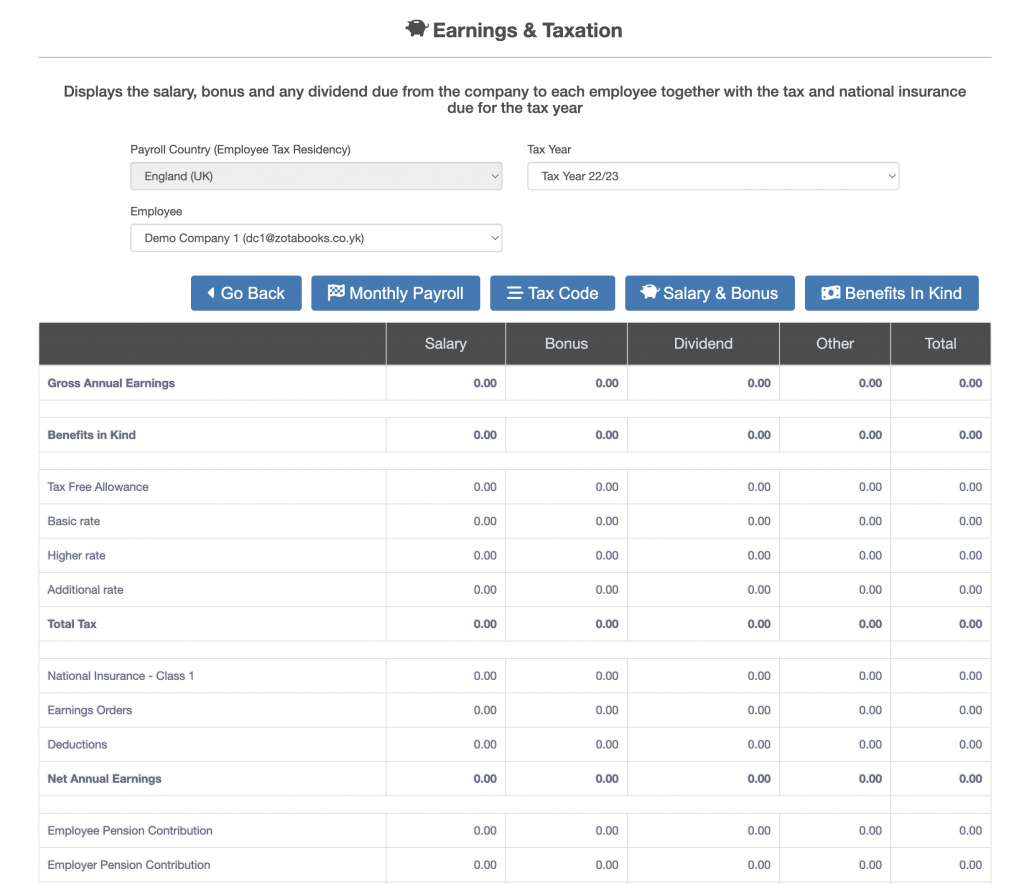The image size is (1024, 884).
Task: Click the money bill icon on Benefits In Kind
Action: (x=830, y=293)
